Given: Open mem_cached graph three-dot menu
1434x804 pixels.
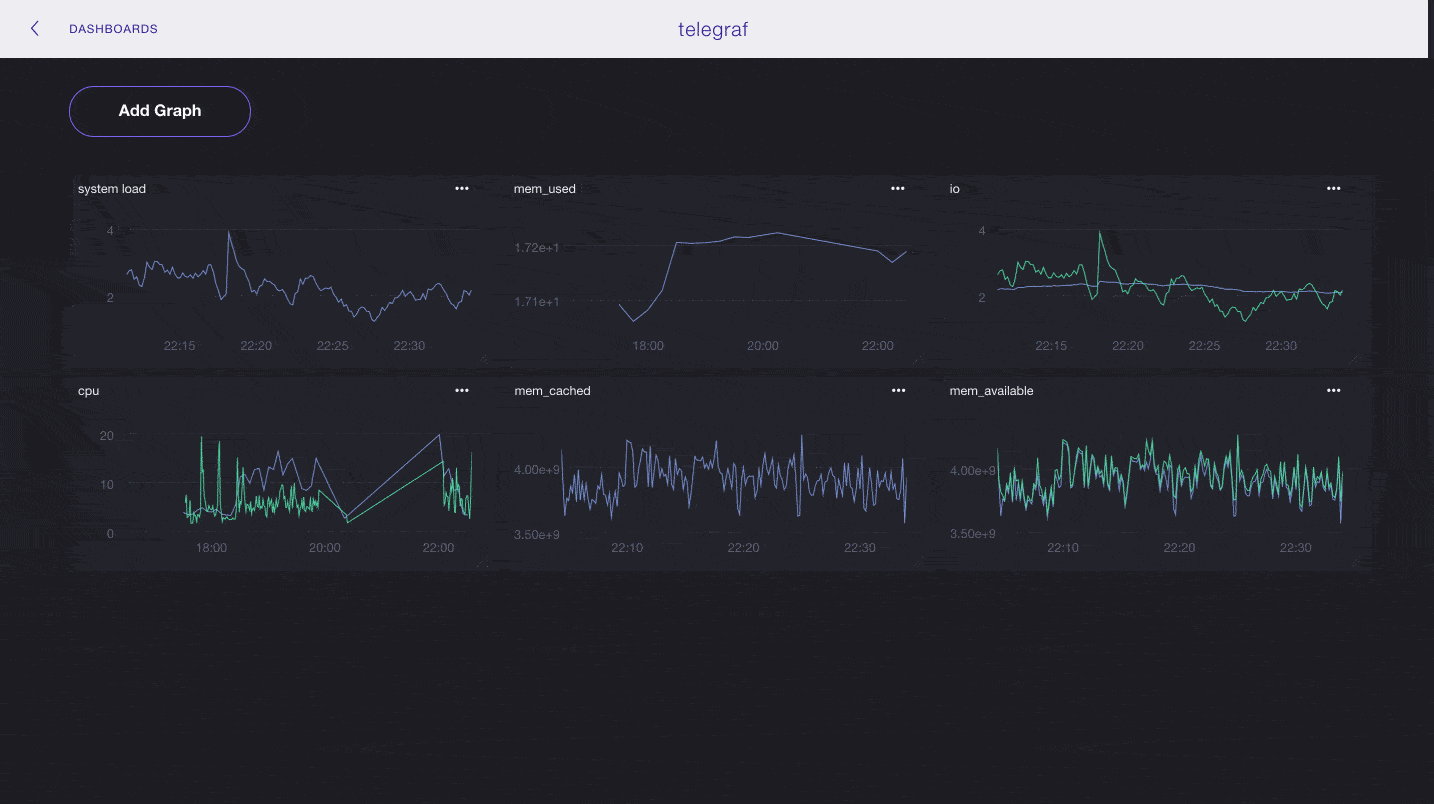Looking at the screenshot, I should click(x=898, y=390).
